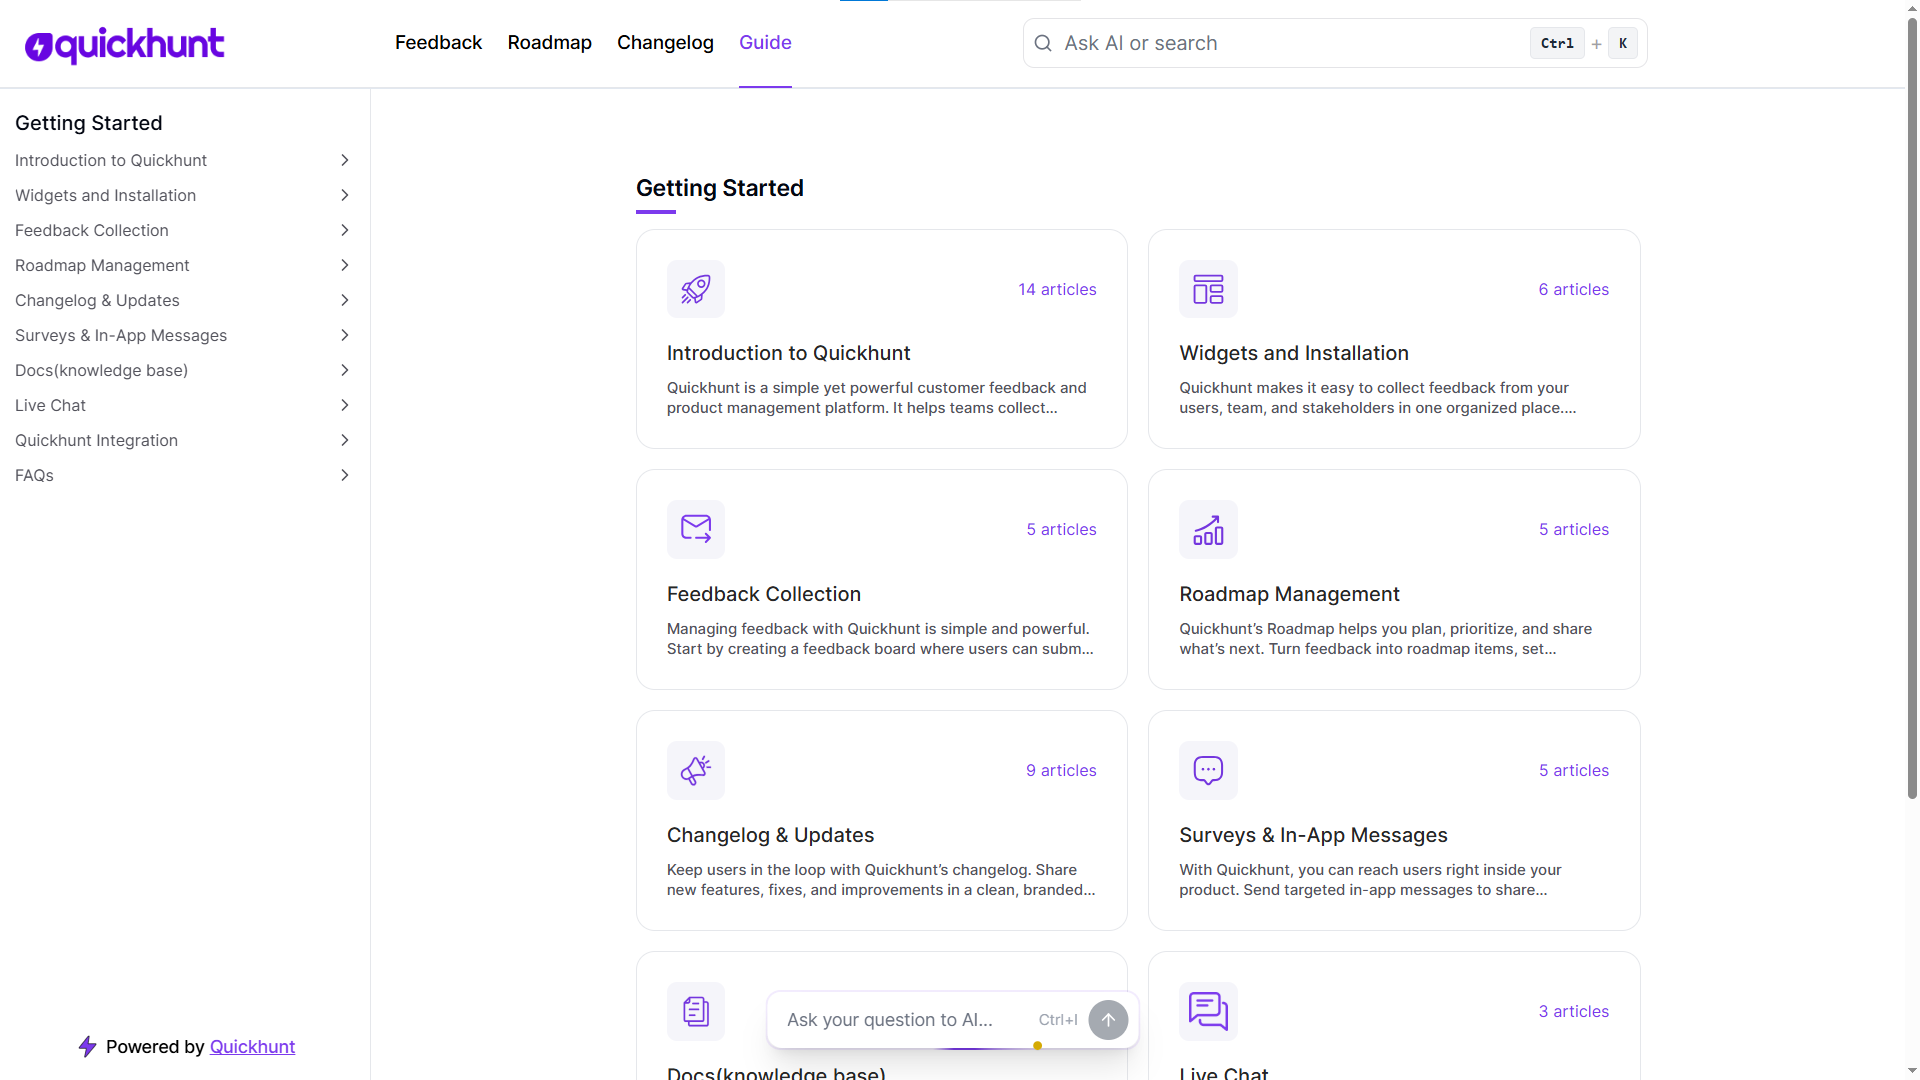The height and width of the screenshot is (1080, 1920).
Task: Open the Changelog tab
Action: [x=665, y=42]
